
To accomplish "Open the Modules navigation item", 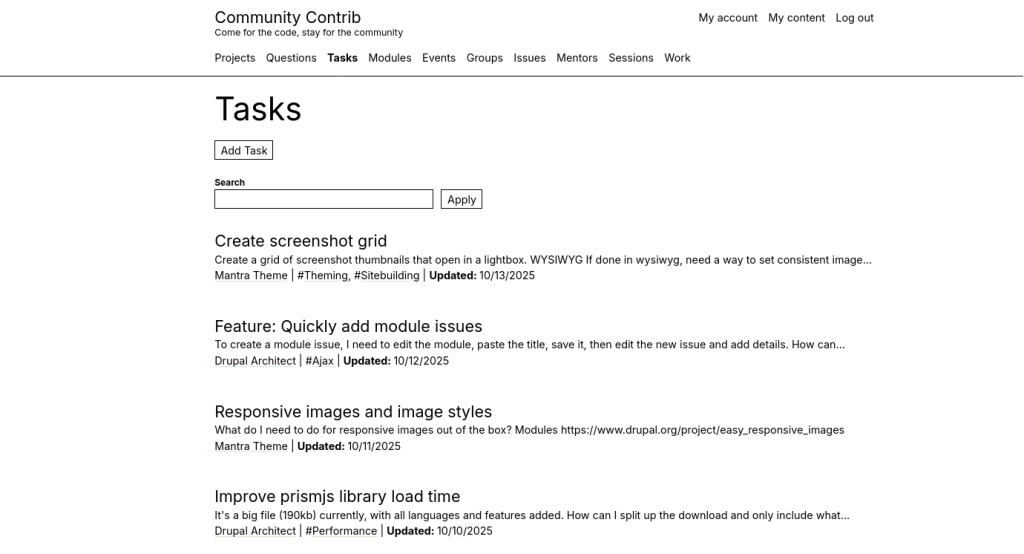I will pyautogui.click(x=389, y=58).
